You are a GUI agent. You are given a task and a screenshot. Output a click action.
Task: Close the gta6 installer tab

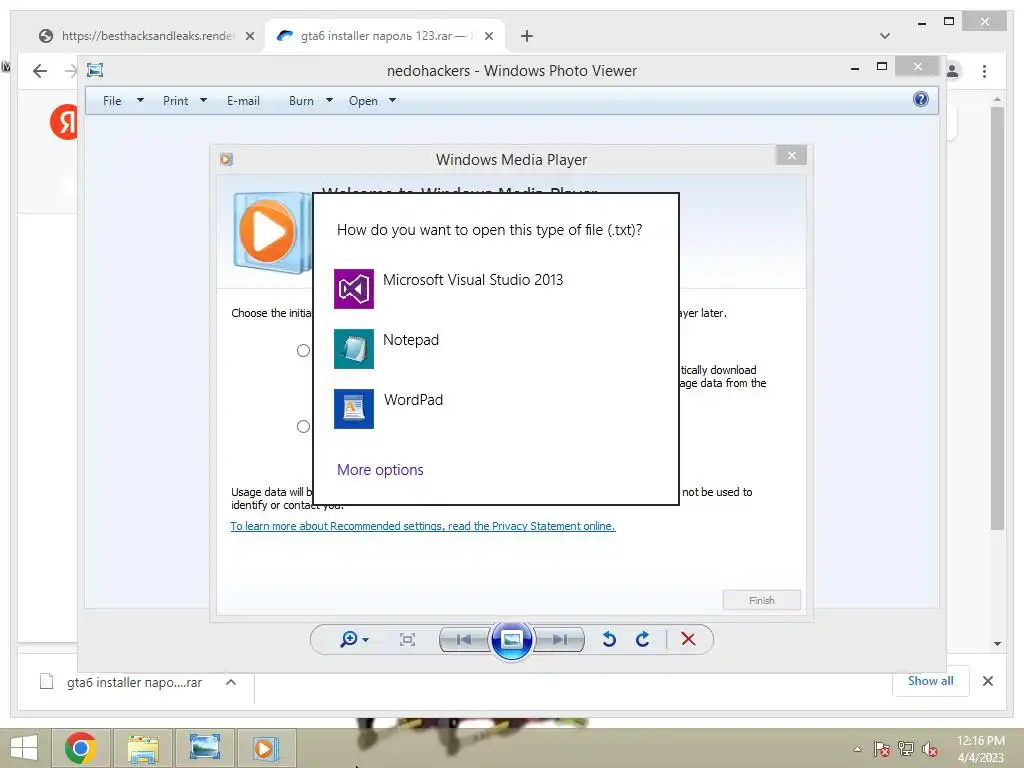pyautogui.click(x=488, y=36)
